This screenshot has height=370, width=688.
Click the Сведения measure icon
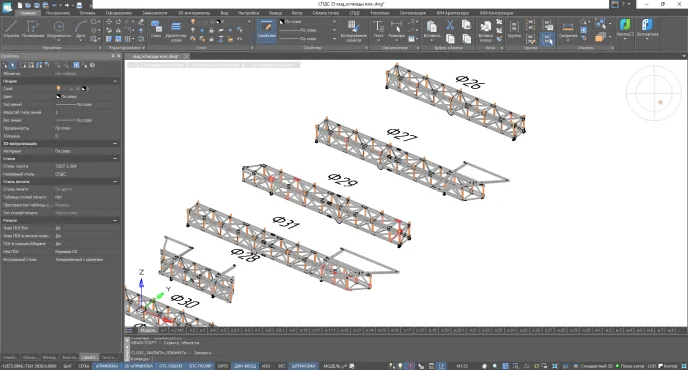coord(568,29)
